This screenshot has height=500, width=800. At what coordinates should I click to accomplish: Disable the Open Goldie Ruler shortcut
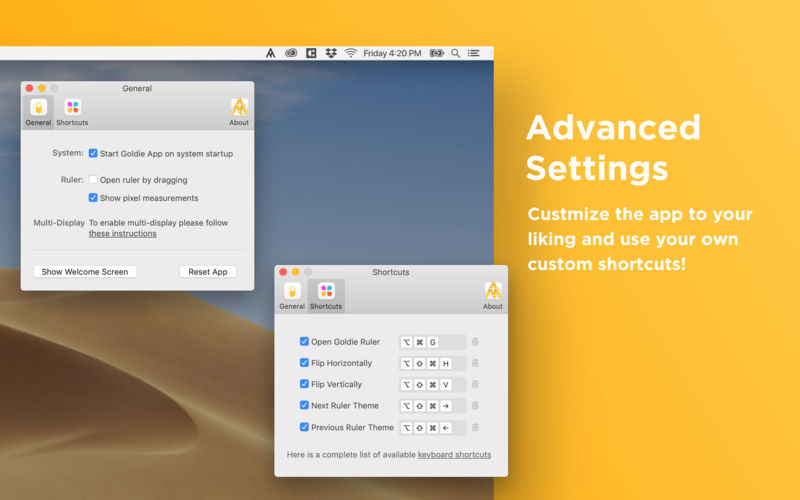coord(304,341)
